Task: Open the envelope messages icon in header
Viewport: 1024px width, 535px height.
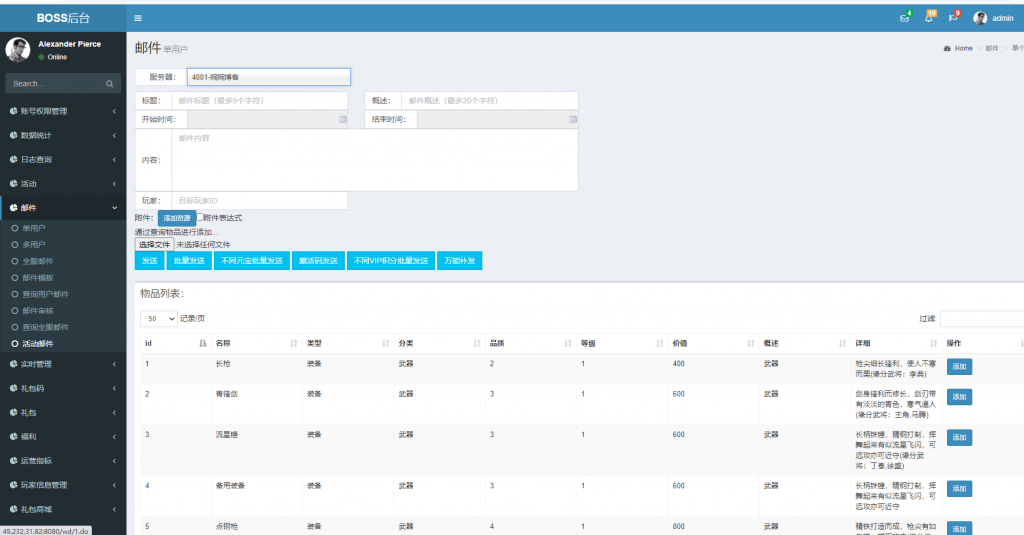Action: [x=906, y=18]
